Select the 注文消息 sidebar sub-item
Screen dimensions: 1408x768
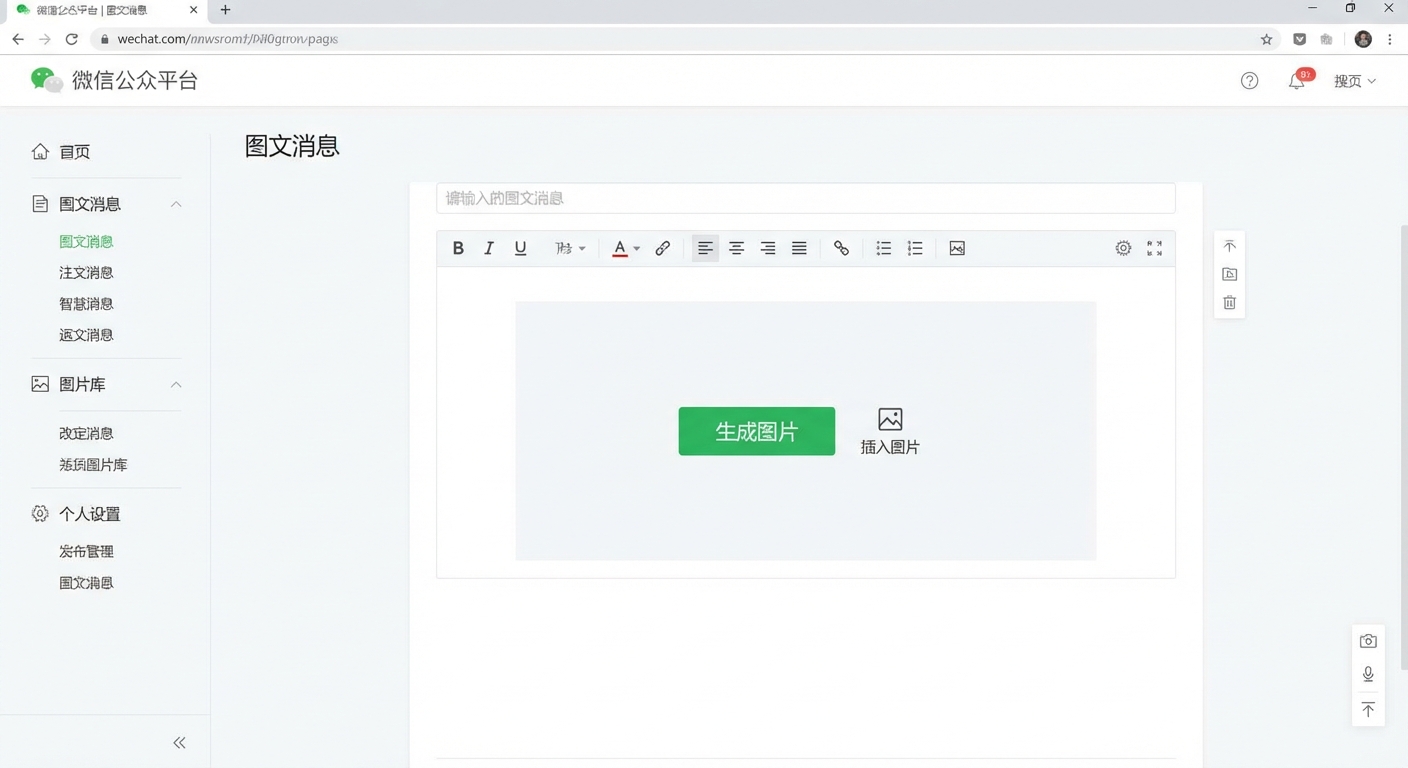click(x=86, y=272)
